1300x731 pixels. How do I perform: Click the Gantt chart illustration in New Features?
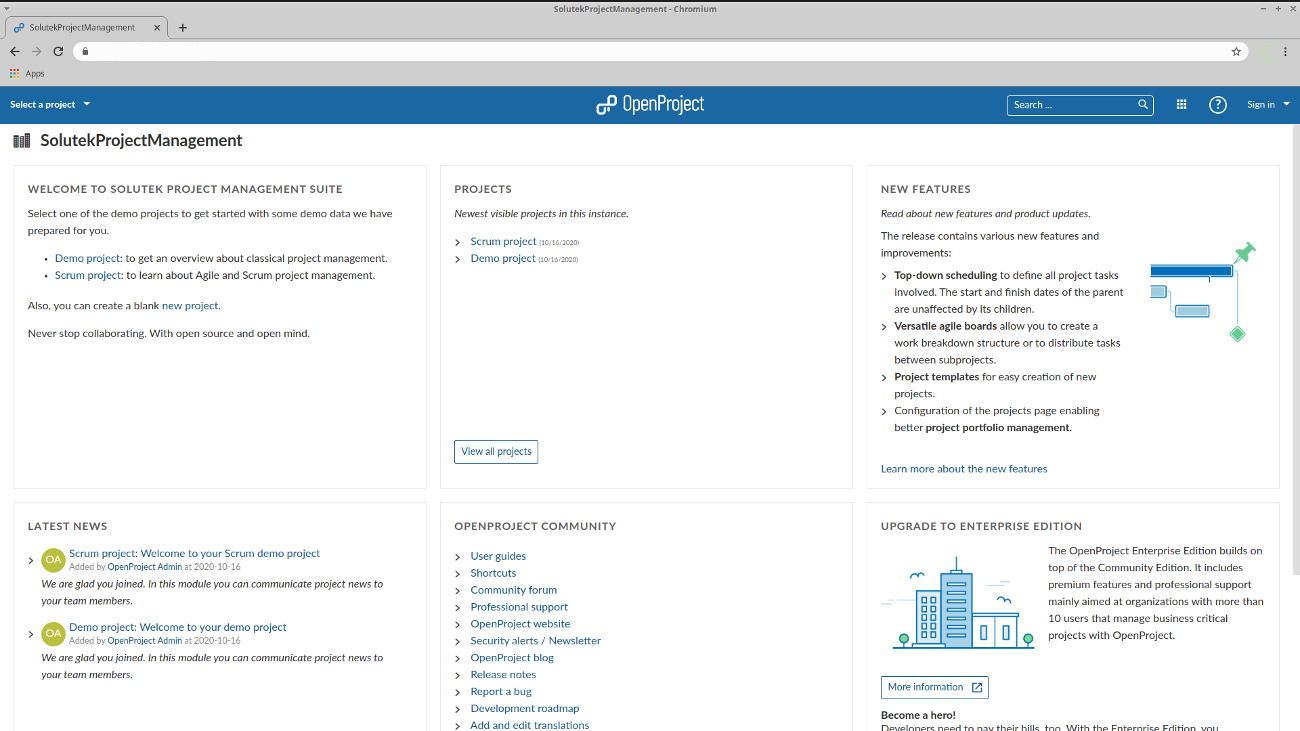coord(1203,292)
